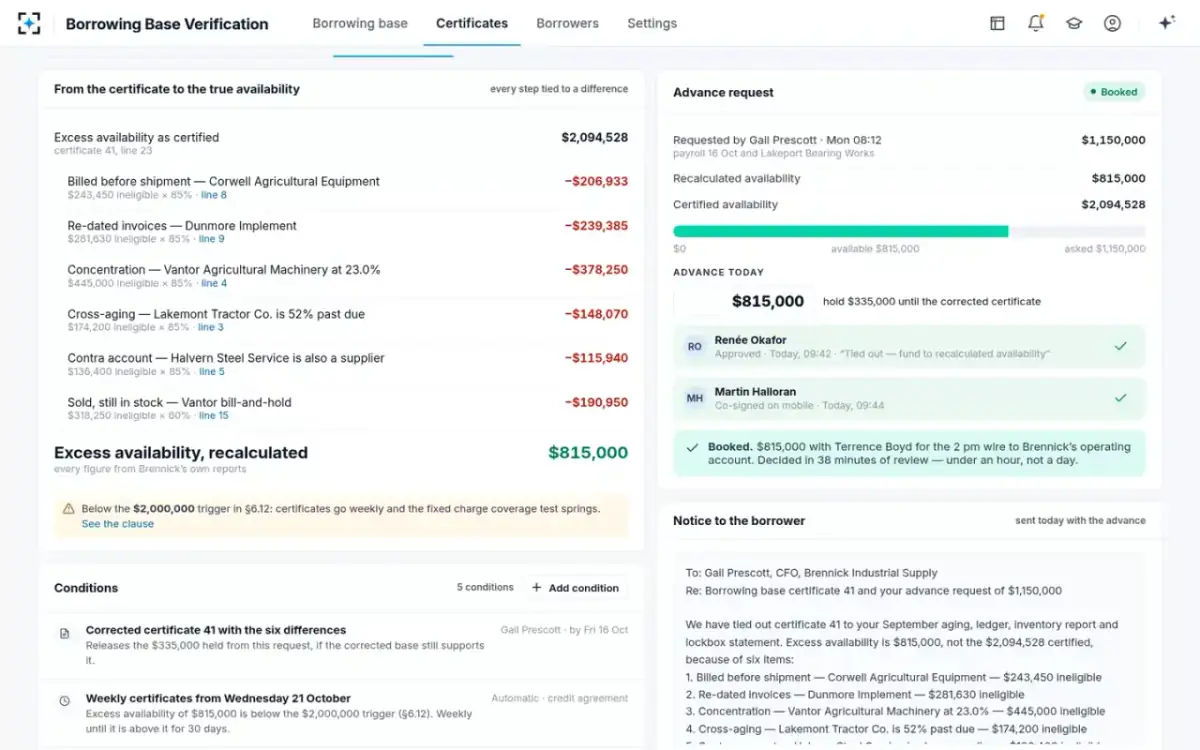The height and width of the screenshot is (750, 1200).
Task: Click the availability progress bar
Action: (x=909, y=231)
